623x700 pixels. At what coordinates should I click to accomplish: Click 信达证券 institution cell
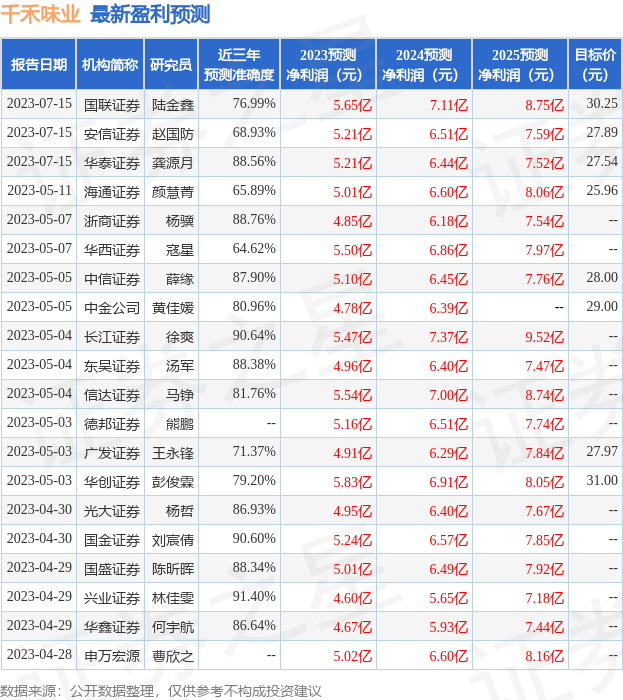pyautogui.click(x=112, y=395)
